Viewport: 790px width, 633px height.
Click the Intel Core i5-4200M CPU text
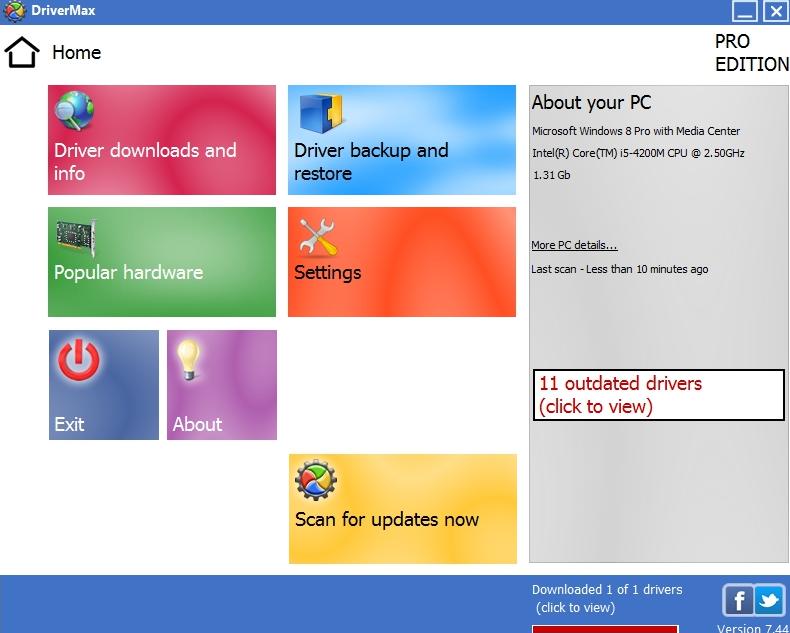(x=638, y=153)
